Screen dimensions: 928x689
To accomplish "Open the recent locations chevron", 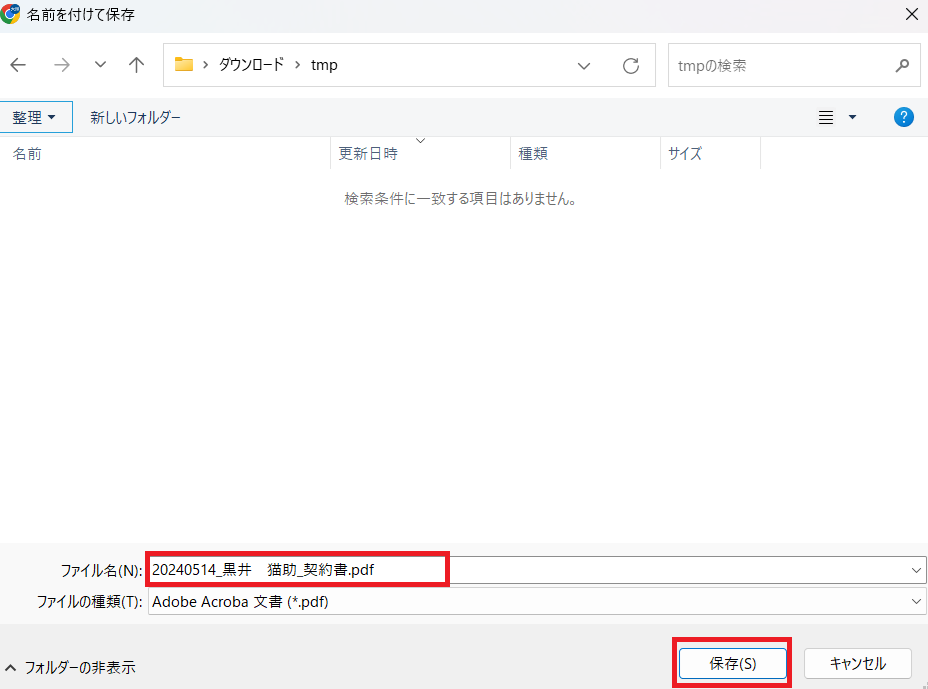I will (x=100, y=65).
